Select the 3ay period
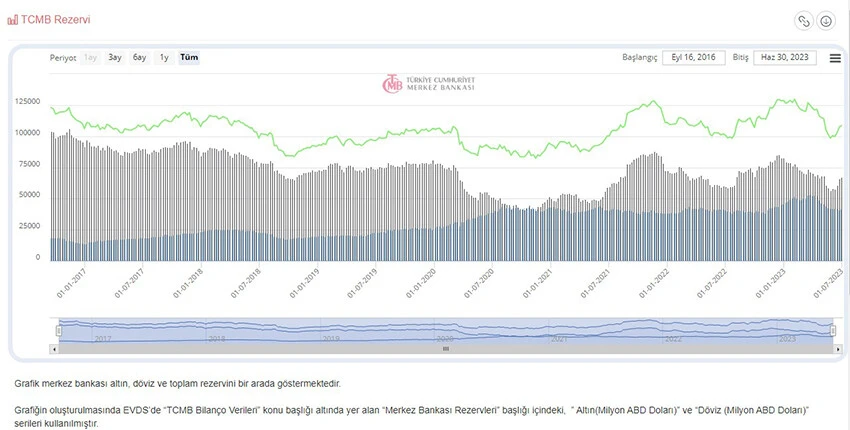Viewport: 850px width, 430px height. pyautogui.click(x=115, y=58)
